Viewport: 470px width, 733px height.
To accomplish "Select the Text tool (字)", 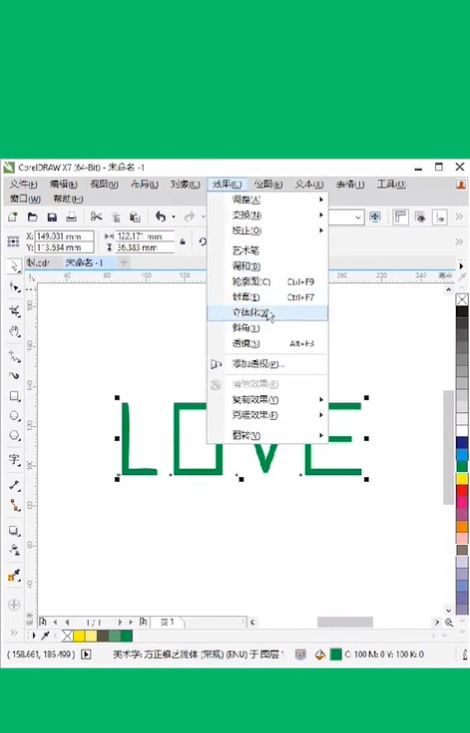I will [14, 460].
